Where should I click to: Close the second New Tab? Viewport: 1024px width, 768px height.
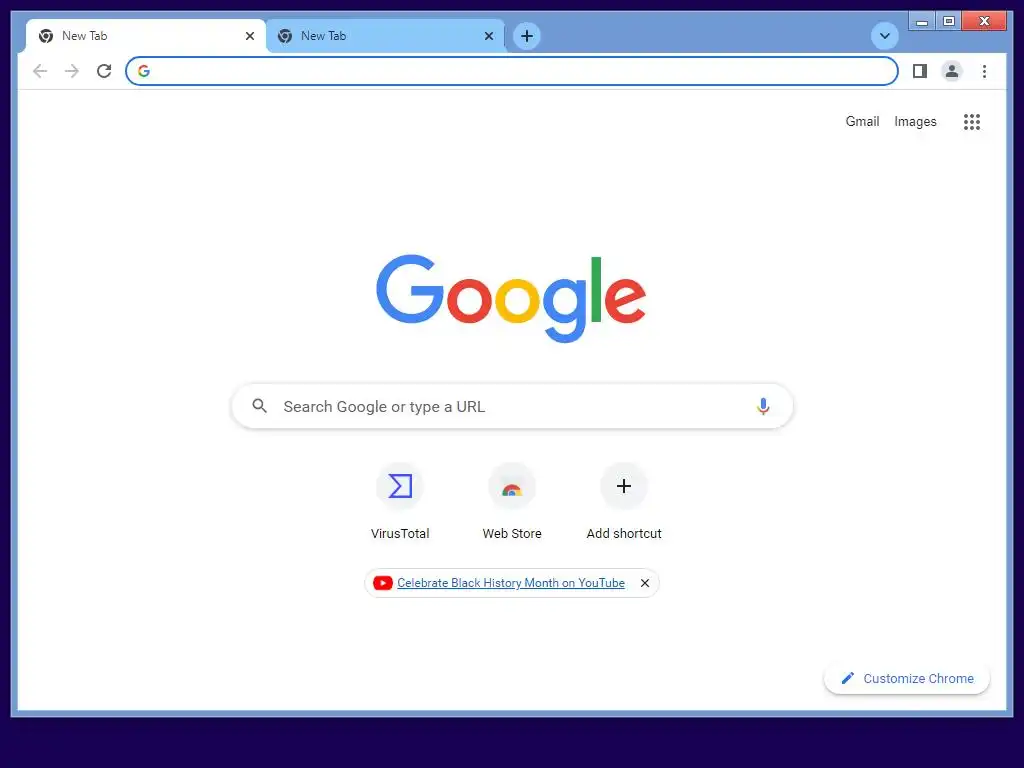click(x=488, y=36)
